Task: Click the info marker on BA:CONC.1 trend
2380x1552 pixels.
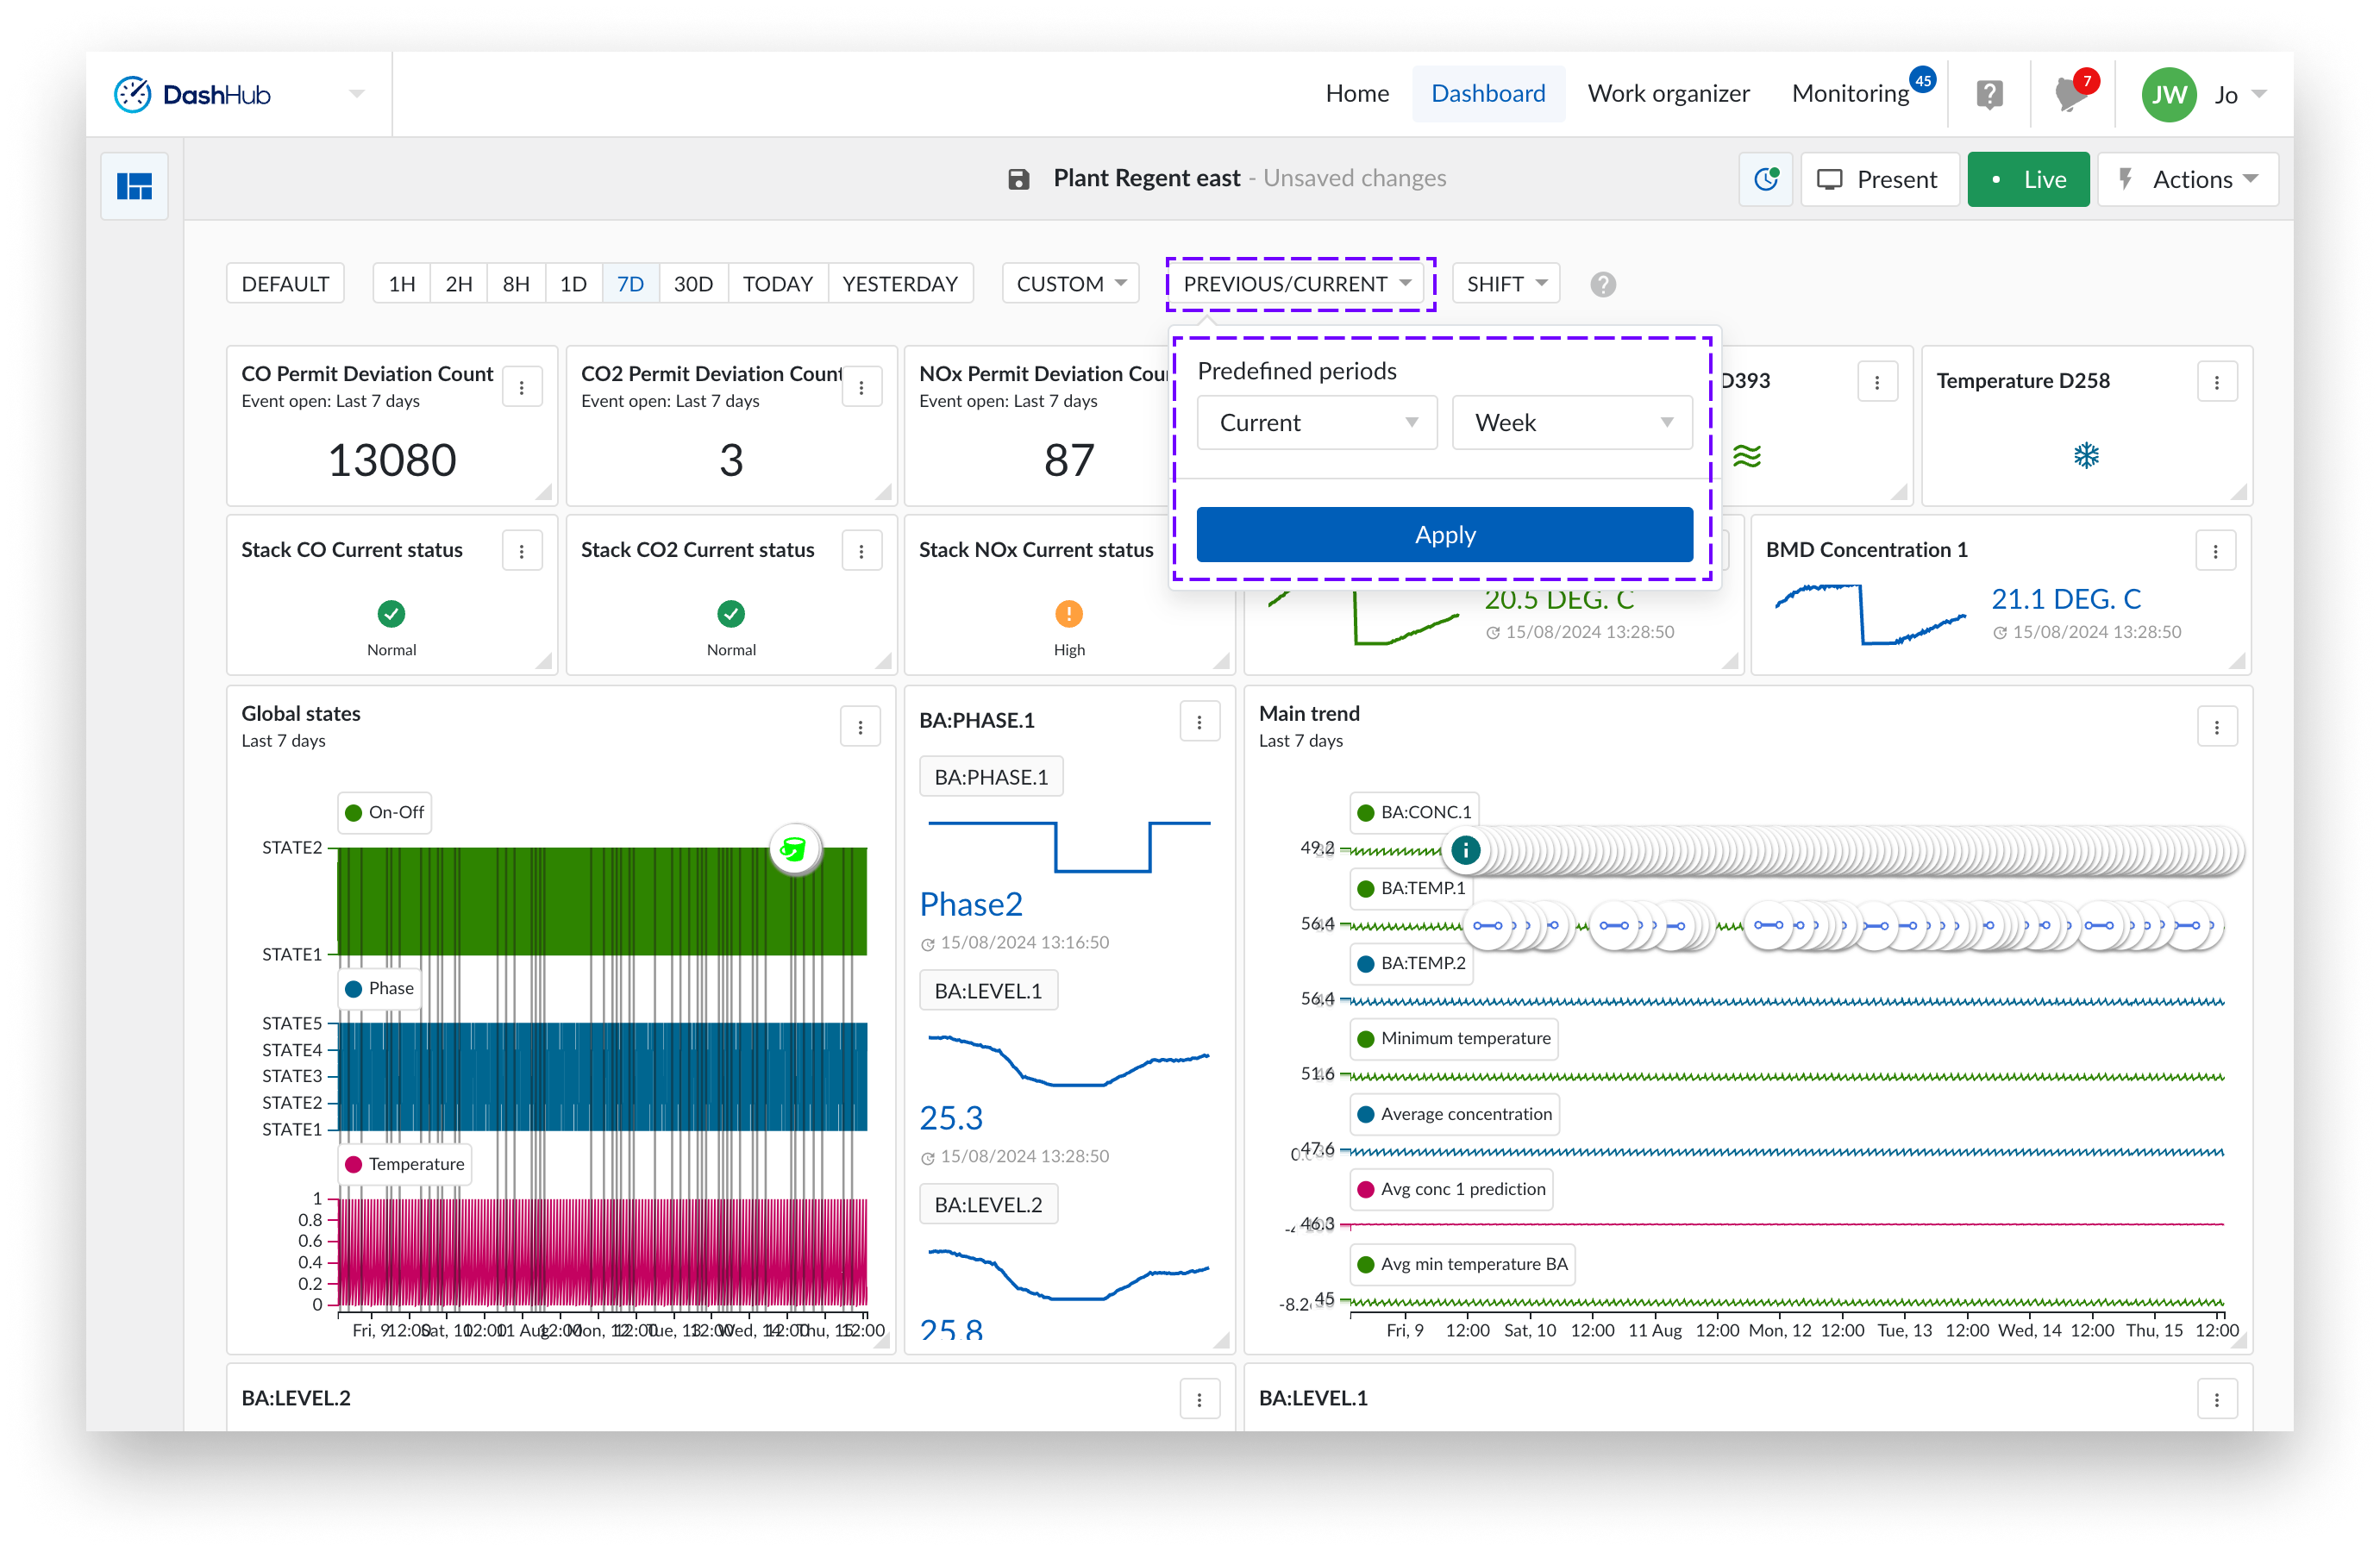Action: 1466,851
